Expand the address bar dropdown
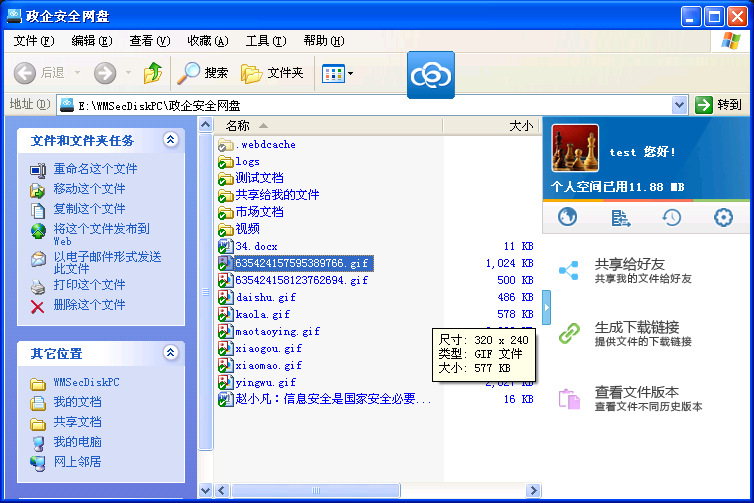 tap(679, 105)
